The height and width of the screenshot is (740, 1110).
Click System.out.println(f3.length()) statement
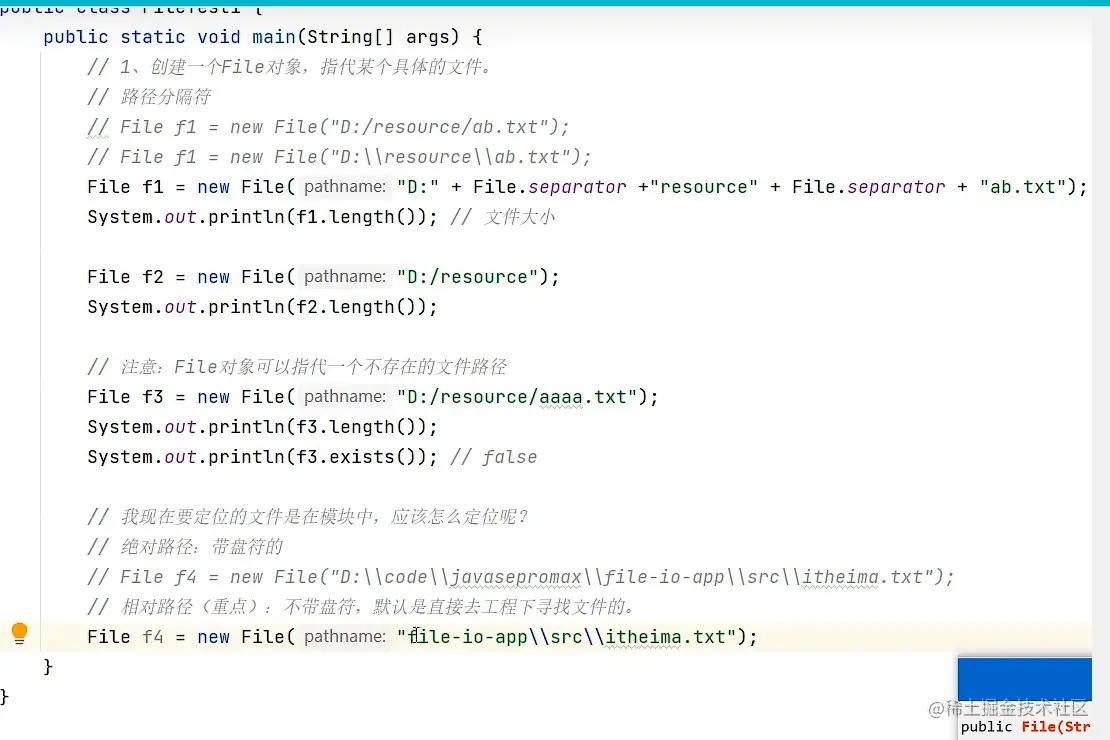pos(262,427)
